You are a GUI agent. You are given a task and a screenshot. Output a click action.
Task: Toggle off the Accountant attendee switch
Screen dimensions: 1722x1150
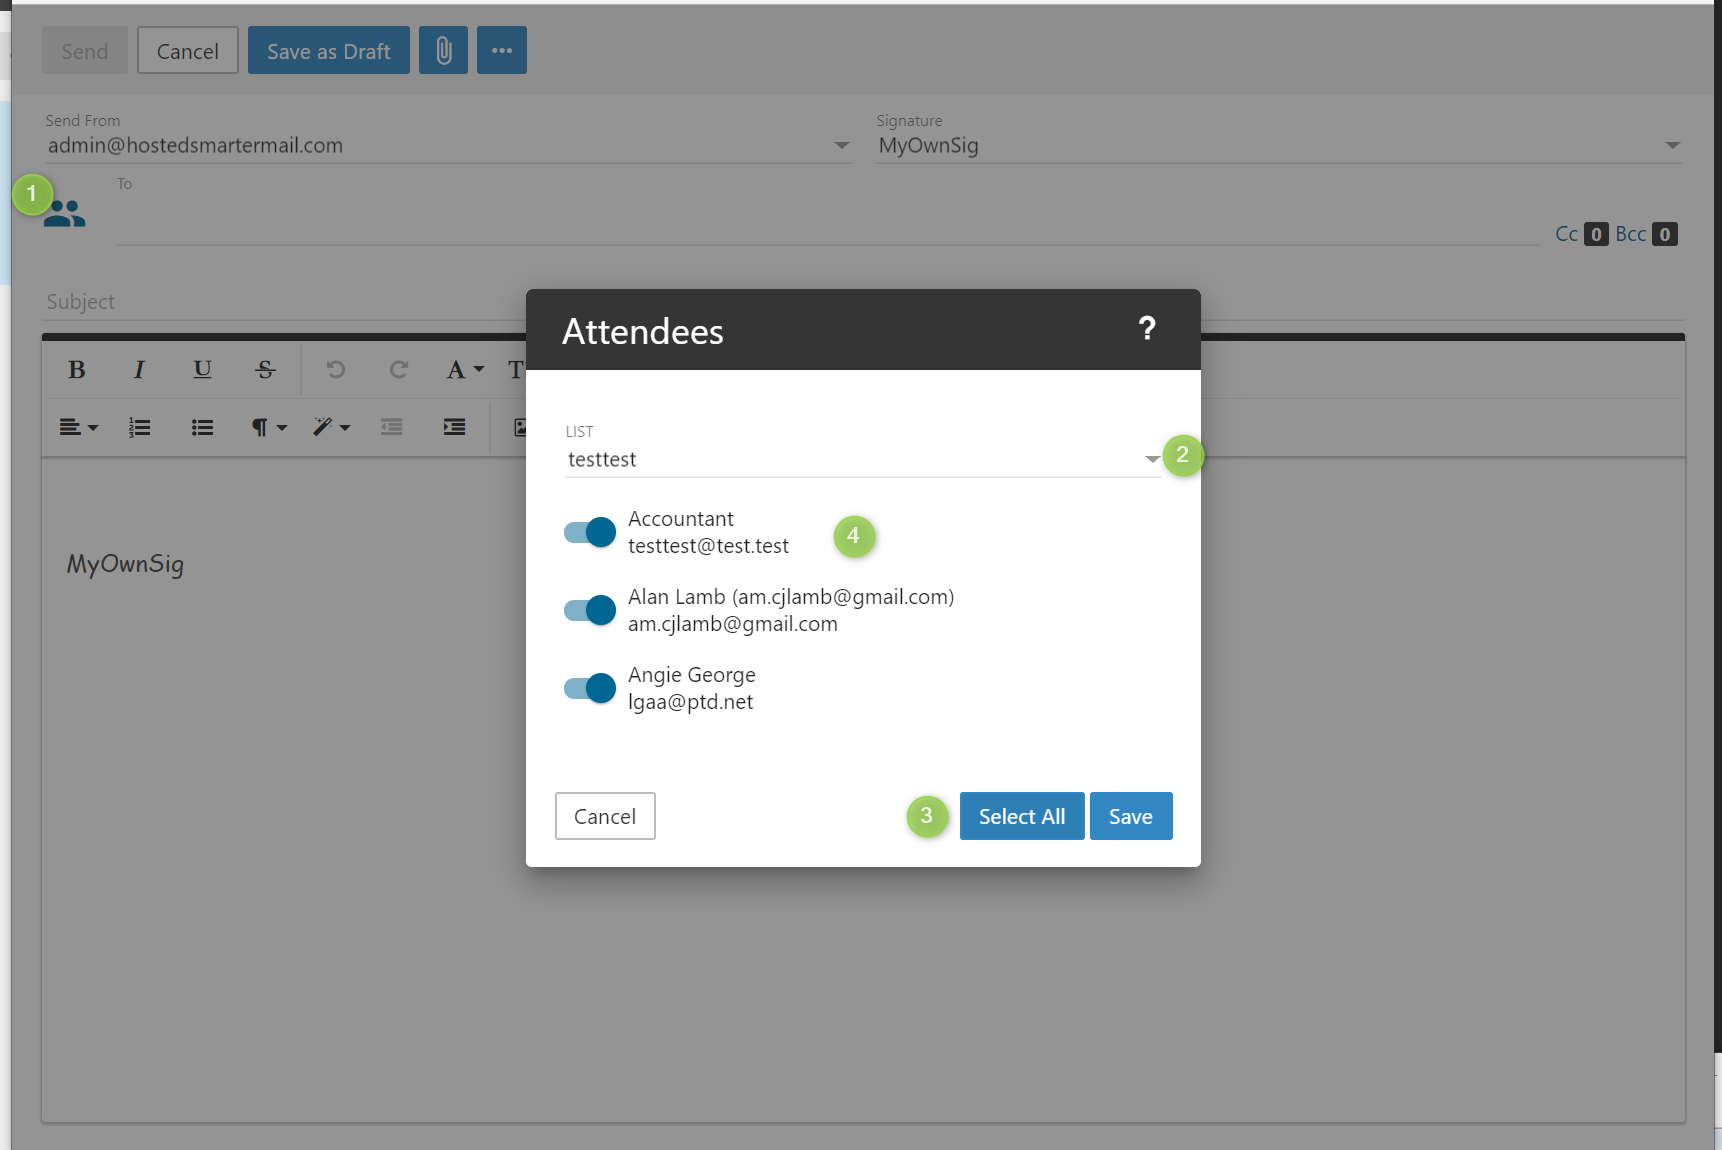590,532
